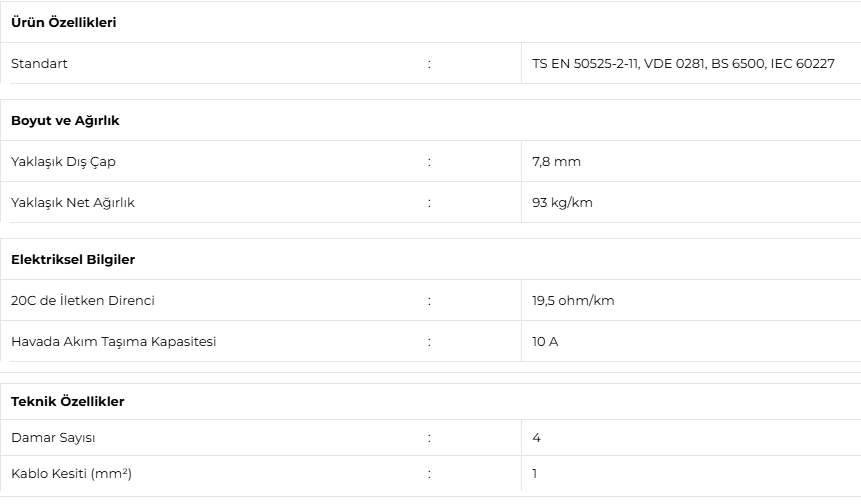Screen dimensions: 861x504
Task: Click the Ürün Özellikleri section header
Action: pyautogui.click(x=64, y=23)
